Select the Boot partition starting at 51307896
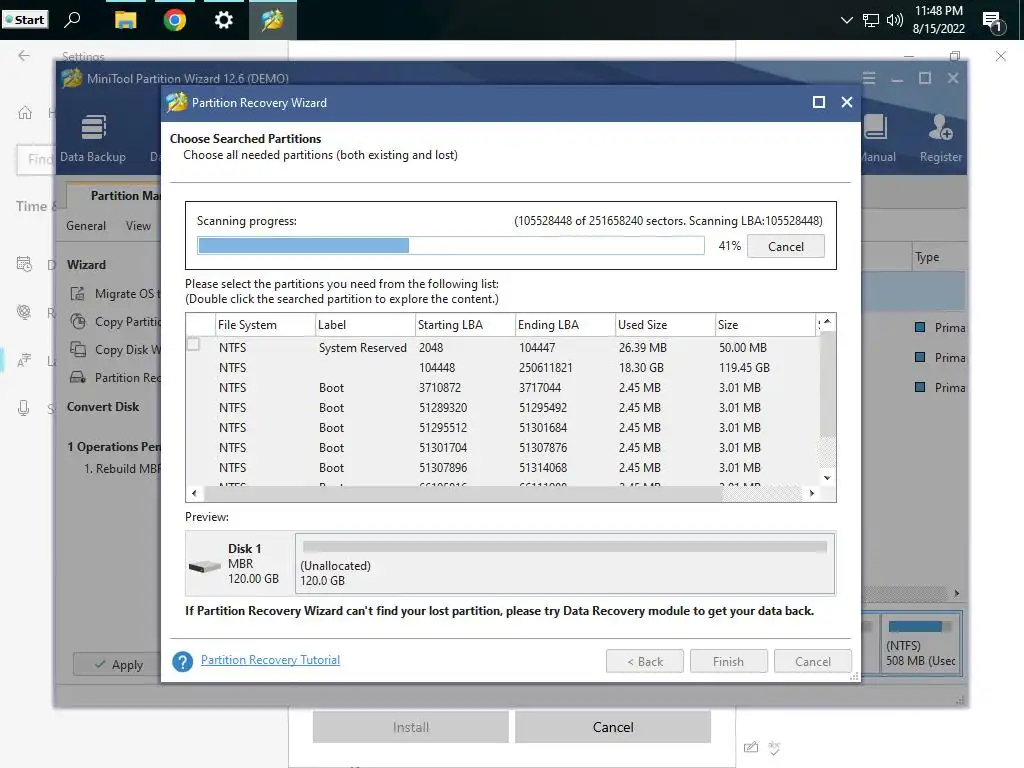This screenshot has height=768, width=1024. (x=502, y=468)
